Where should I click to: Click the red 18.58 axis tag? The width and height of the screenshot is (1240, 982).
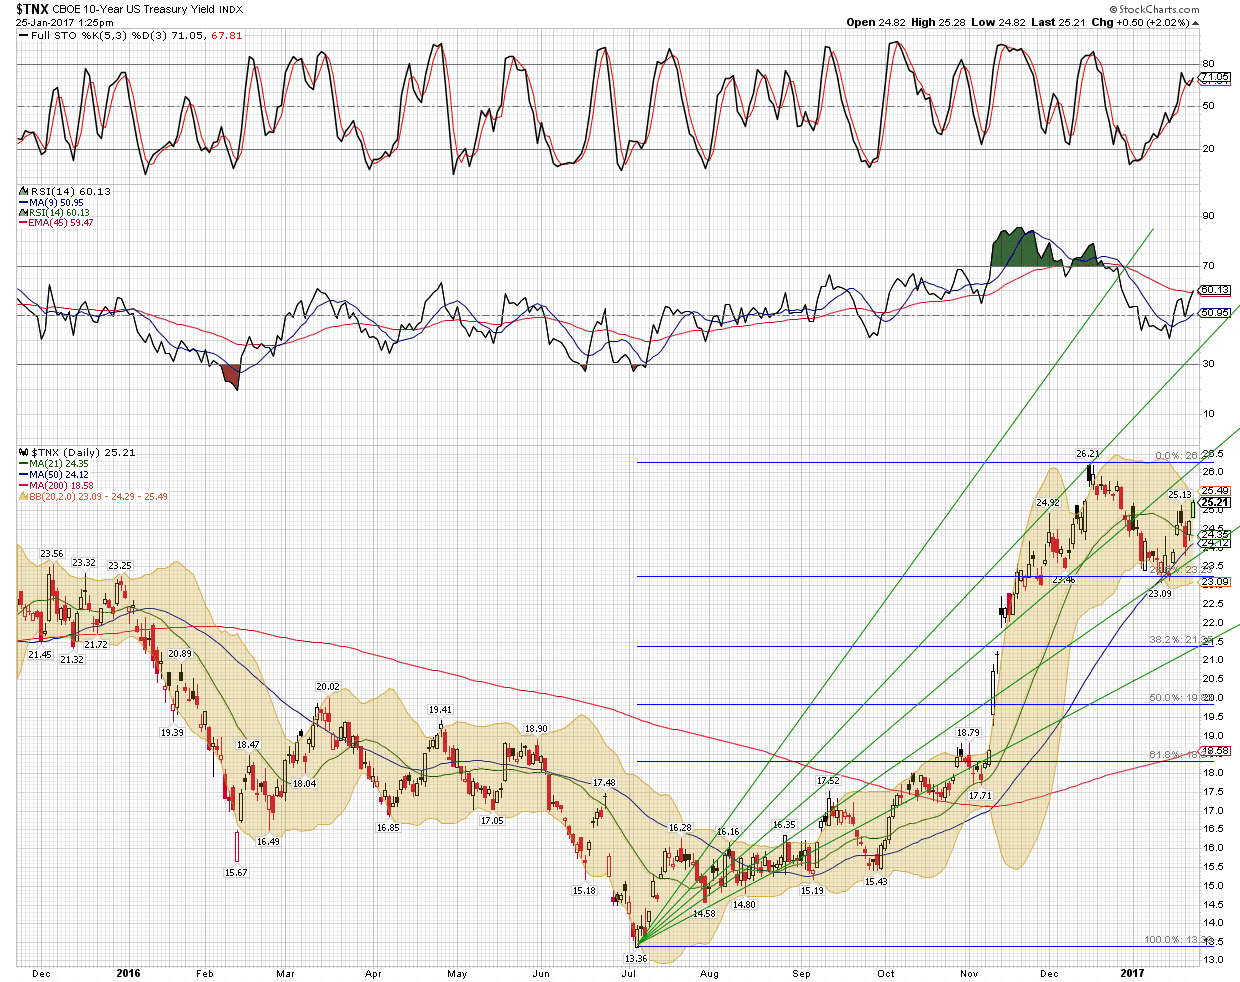pos(1214,751)
